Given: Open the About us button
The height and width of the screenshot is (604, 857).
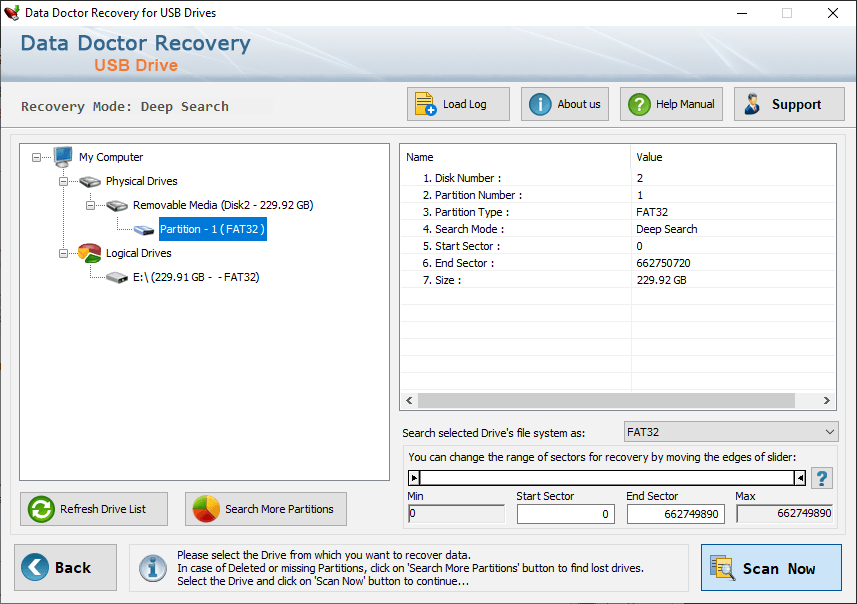Looking at the screenshot, I should (565, 104).
